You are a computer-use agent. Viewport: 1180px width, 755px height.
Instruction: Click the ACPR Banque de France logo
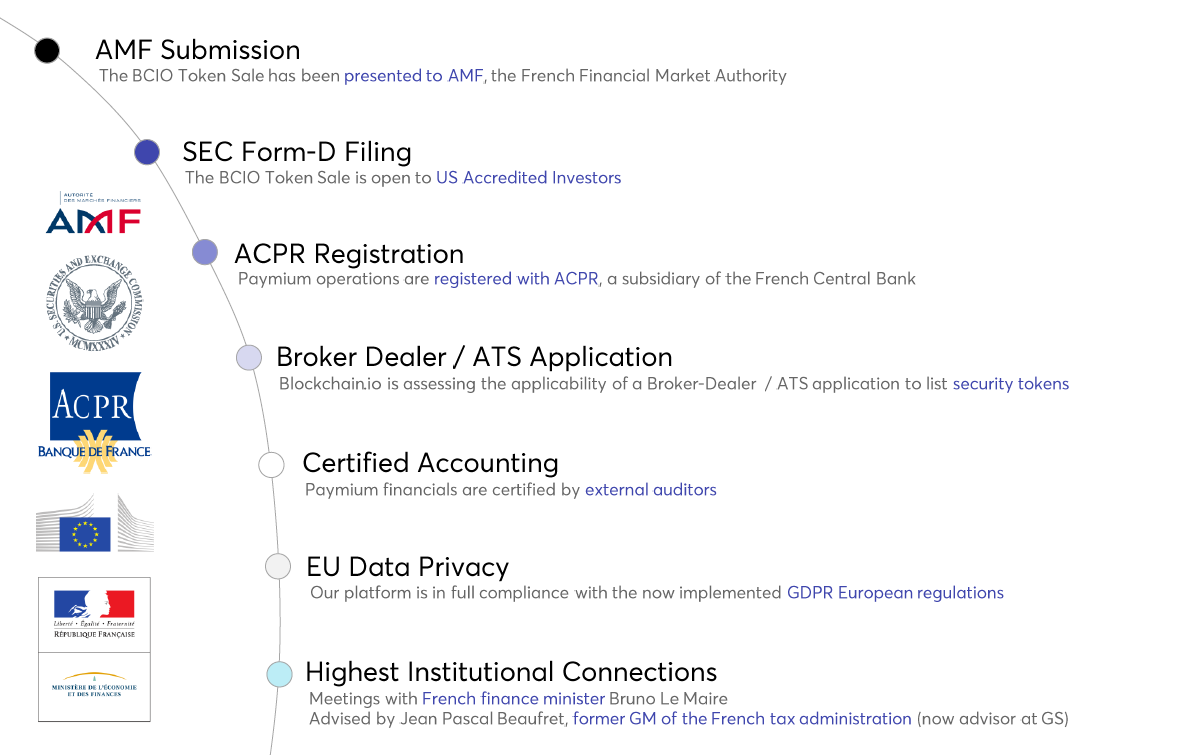(95, 422)
